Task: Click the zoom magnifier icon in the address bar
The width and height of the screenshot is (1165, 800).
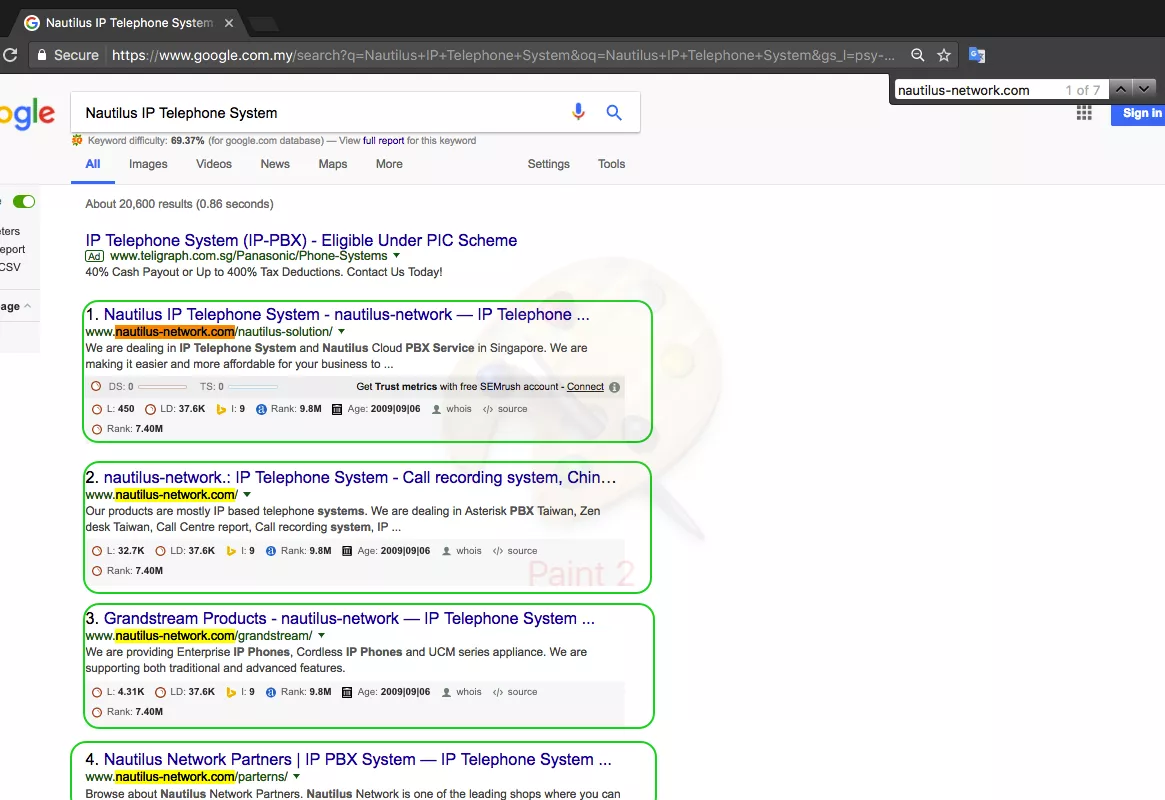Action: 917,55
